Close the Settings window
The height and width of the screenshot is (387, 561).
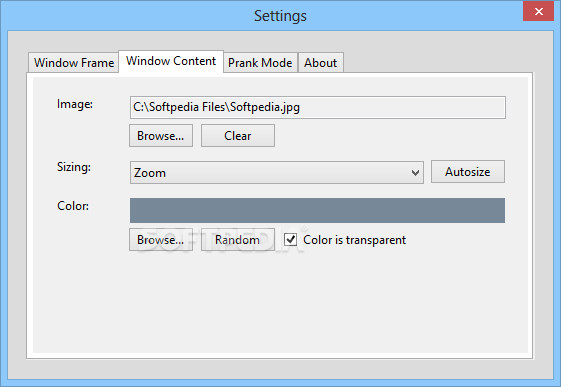point(538,11)
